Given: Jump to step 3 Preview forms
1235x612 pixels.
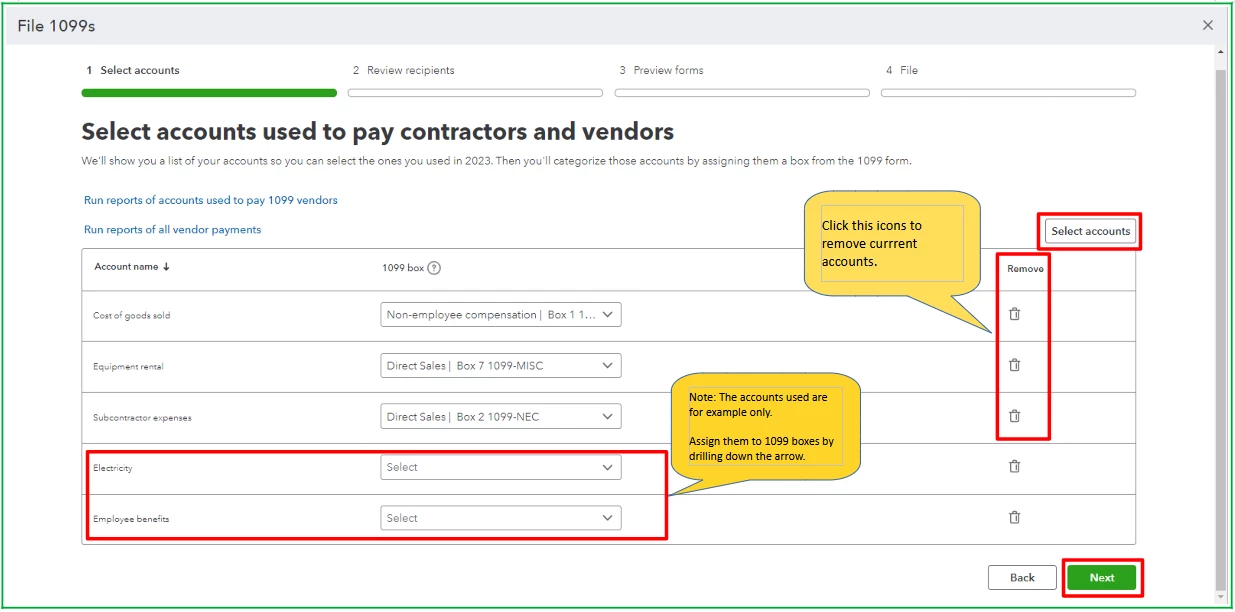Looking at the screenshot, I should coord(661,70).
